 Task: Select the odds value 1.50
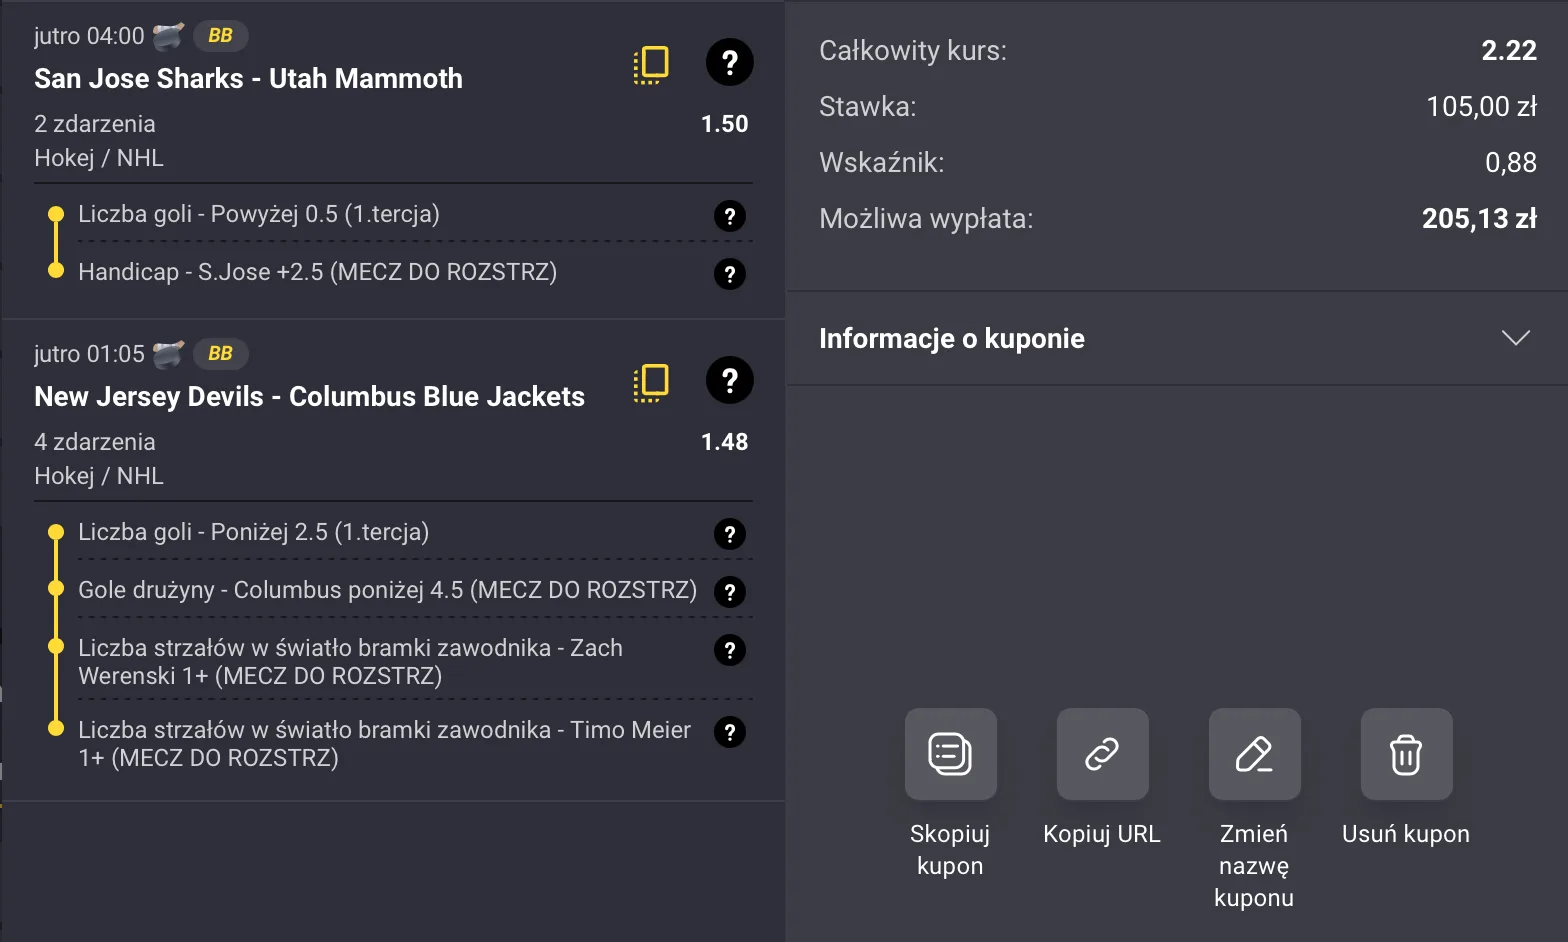coord(724,123)
